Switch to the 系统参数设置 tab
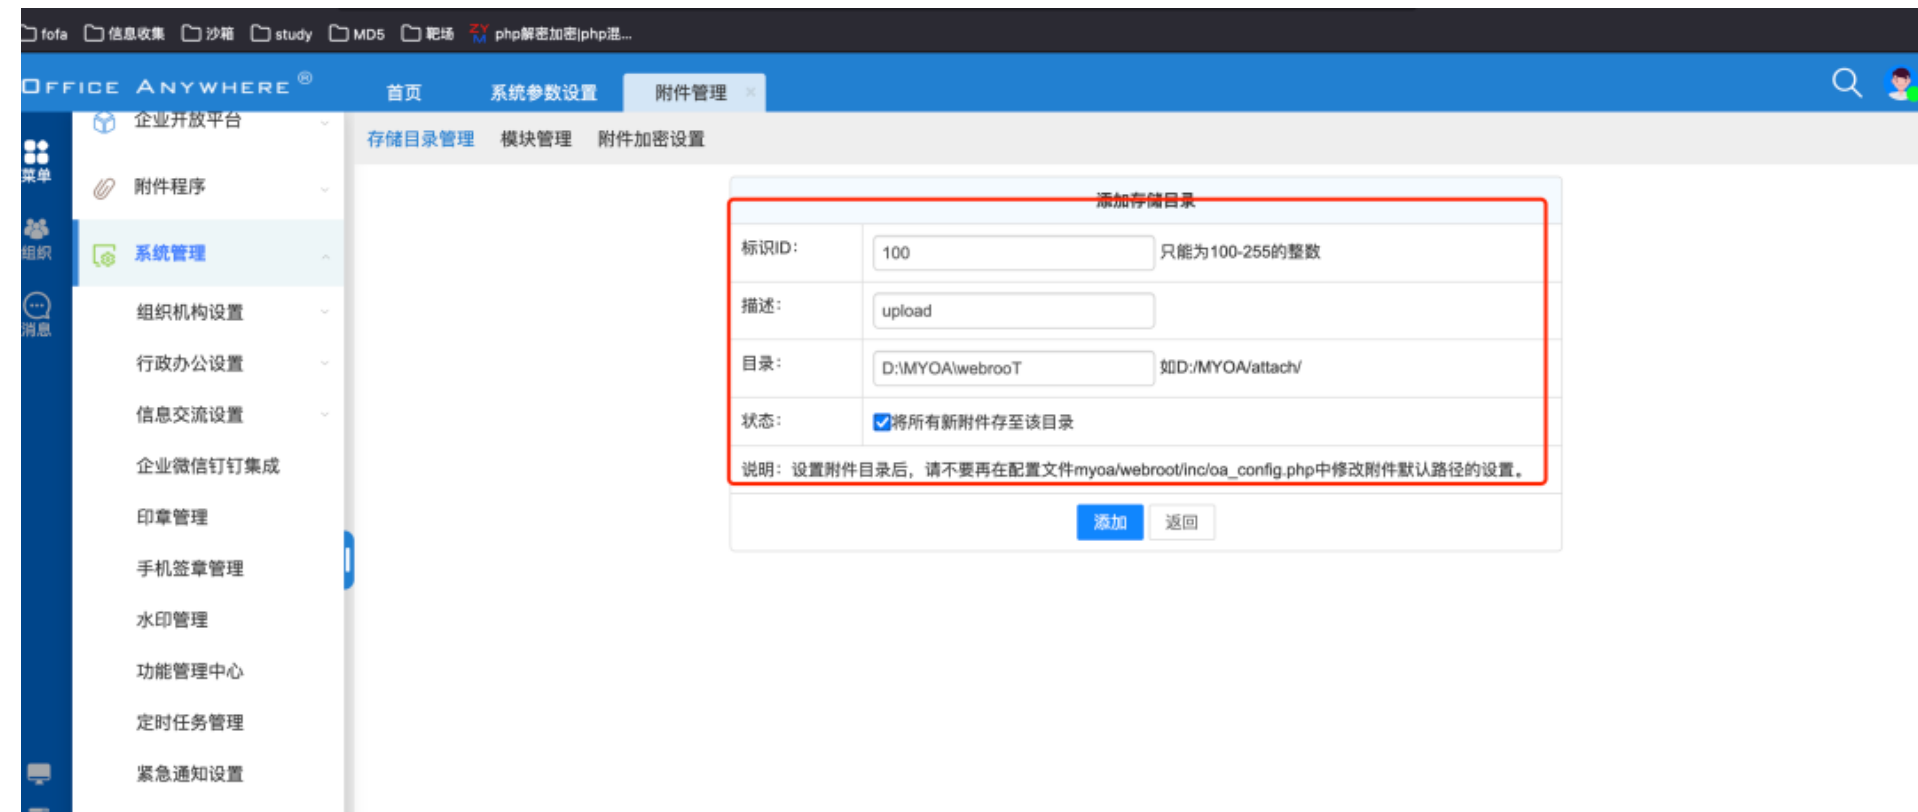The image size is (1918, 812). point(543,93)
